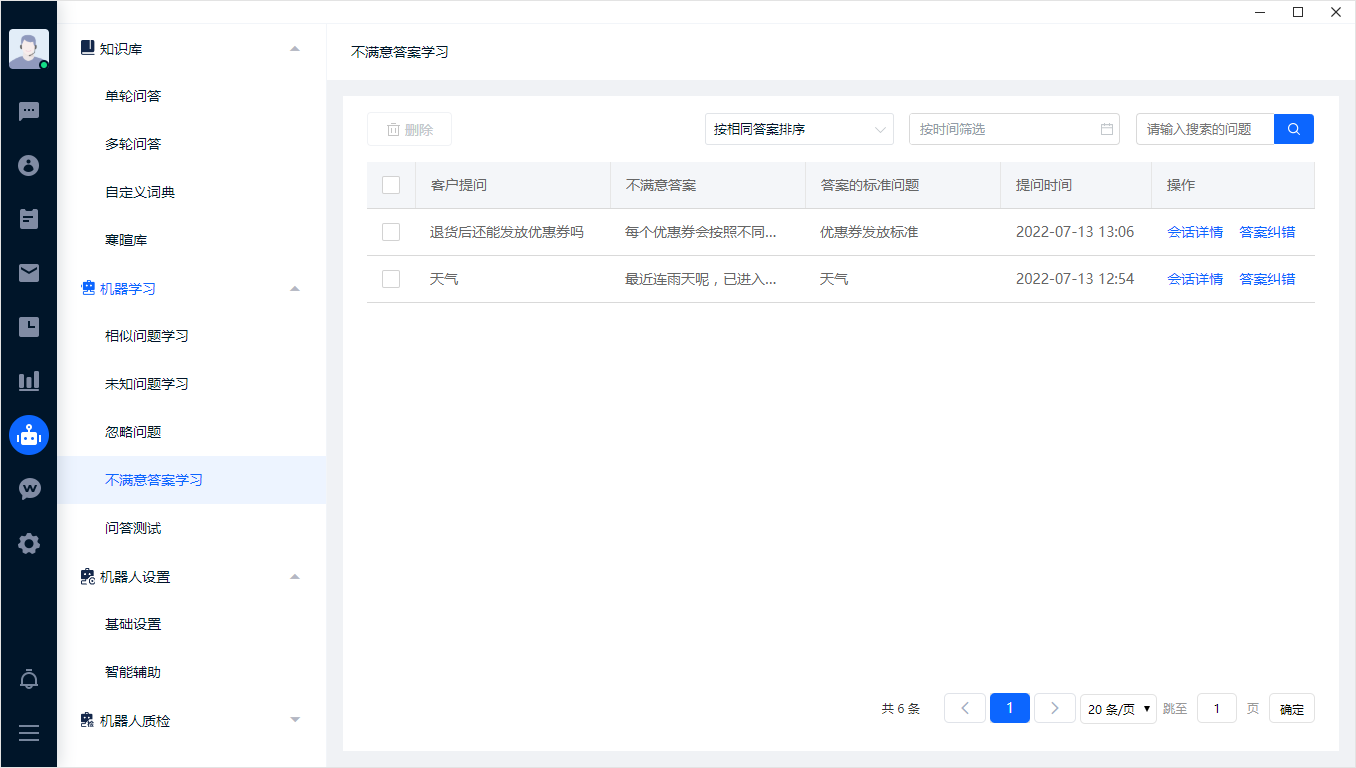This screenshot has height=768, width=1356.
Task: Focus the 跳至 page number field
Action: coord(1217,709)
